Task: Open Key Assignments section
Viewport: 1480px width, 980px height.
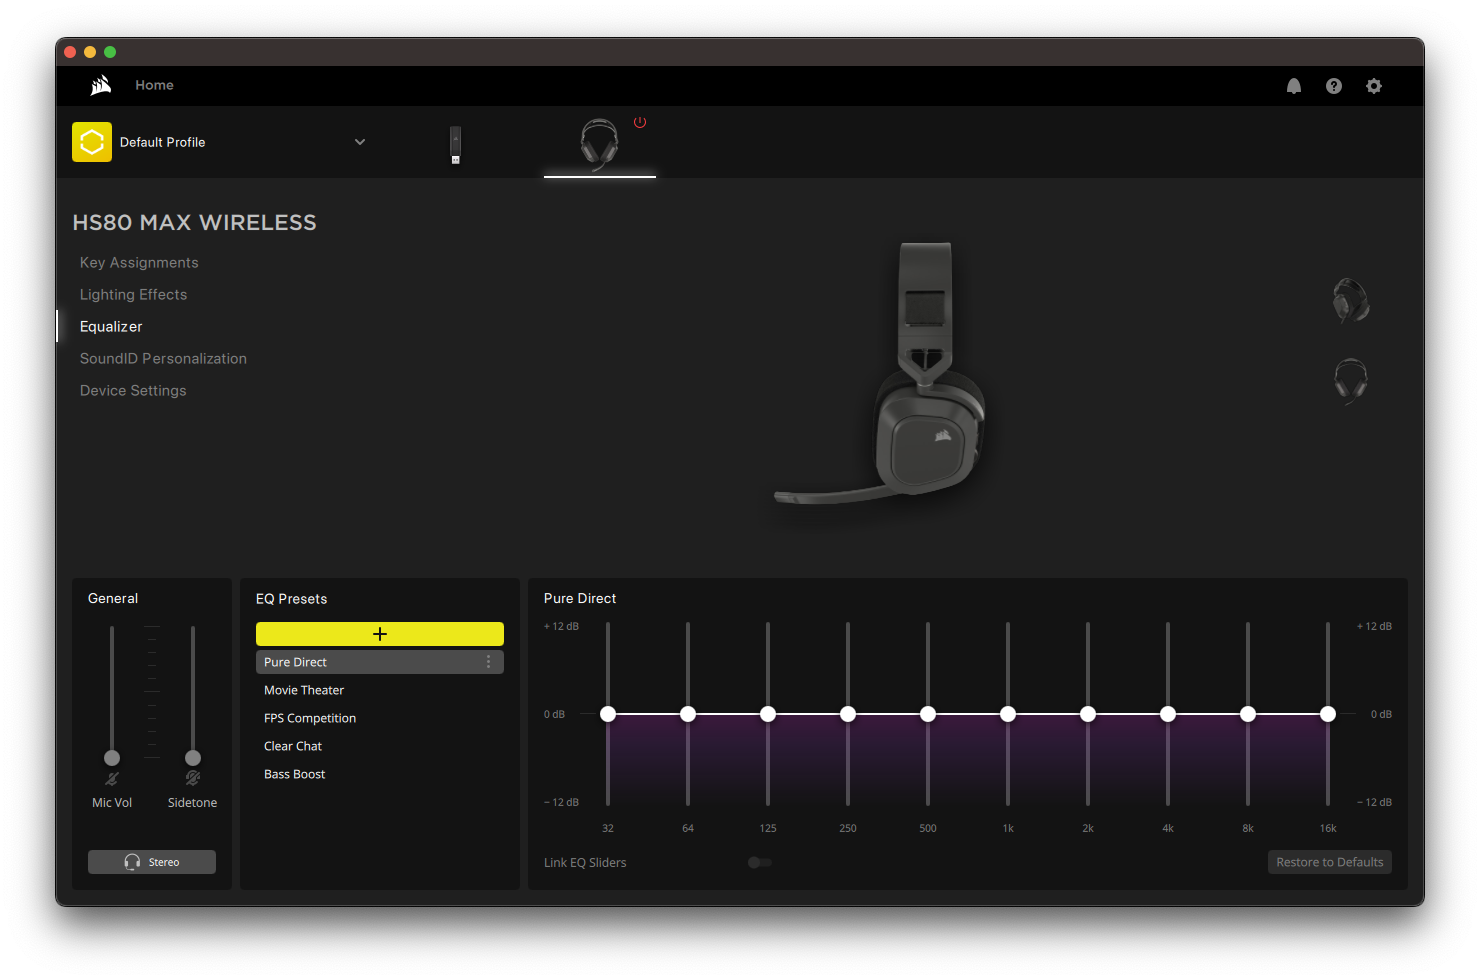Action: click(139, 263)
